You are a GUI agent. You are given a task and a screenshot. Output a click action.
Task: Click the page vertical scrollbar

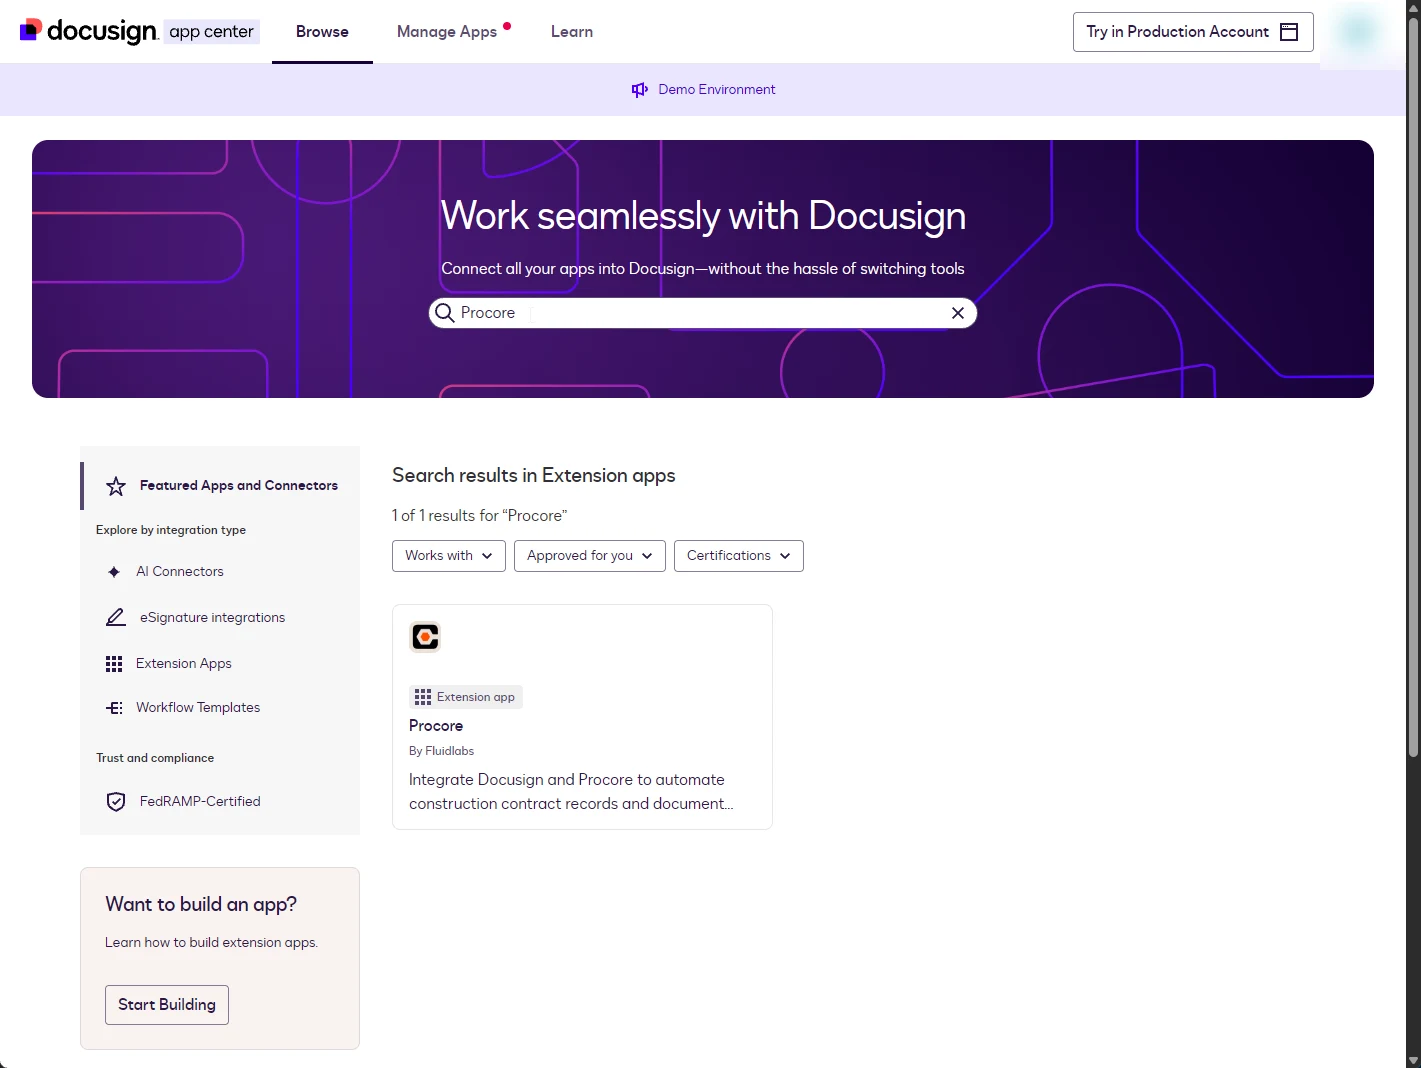1413,388
